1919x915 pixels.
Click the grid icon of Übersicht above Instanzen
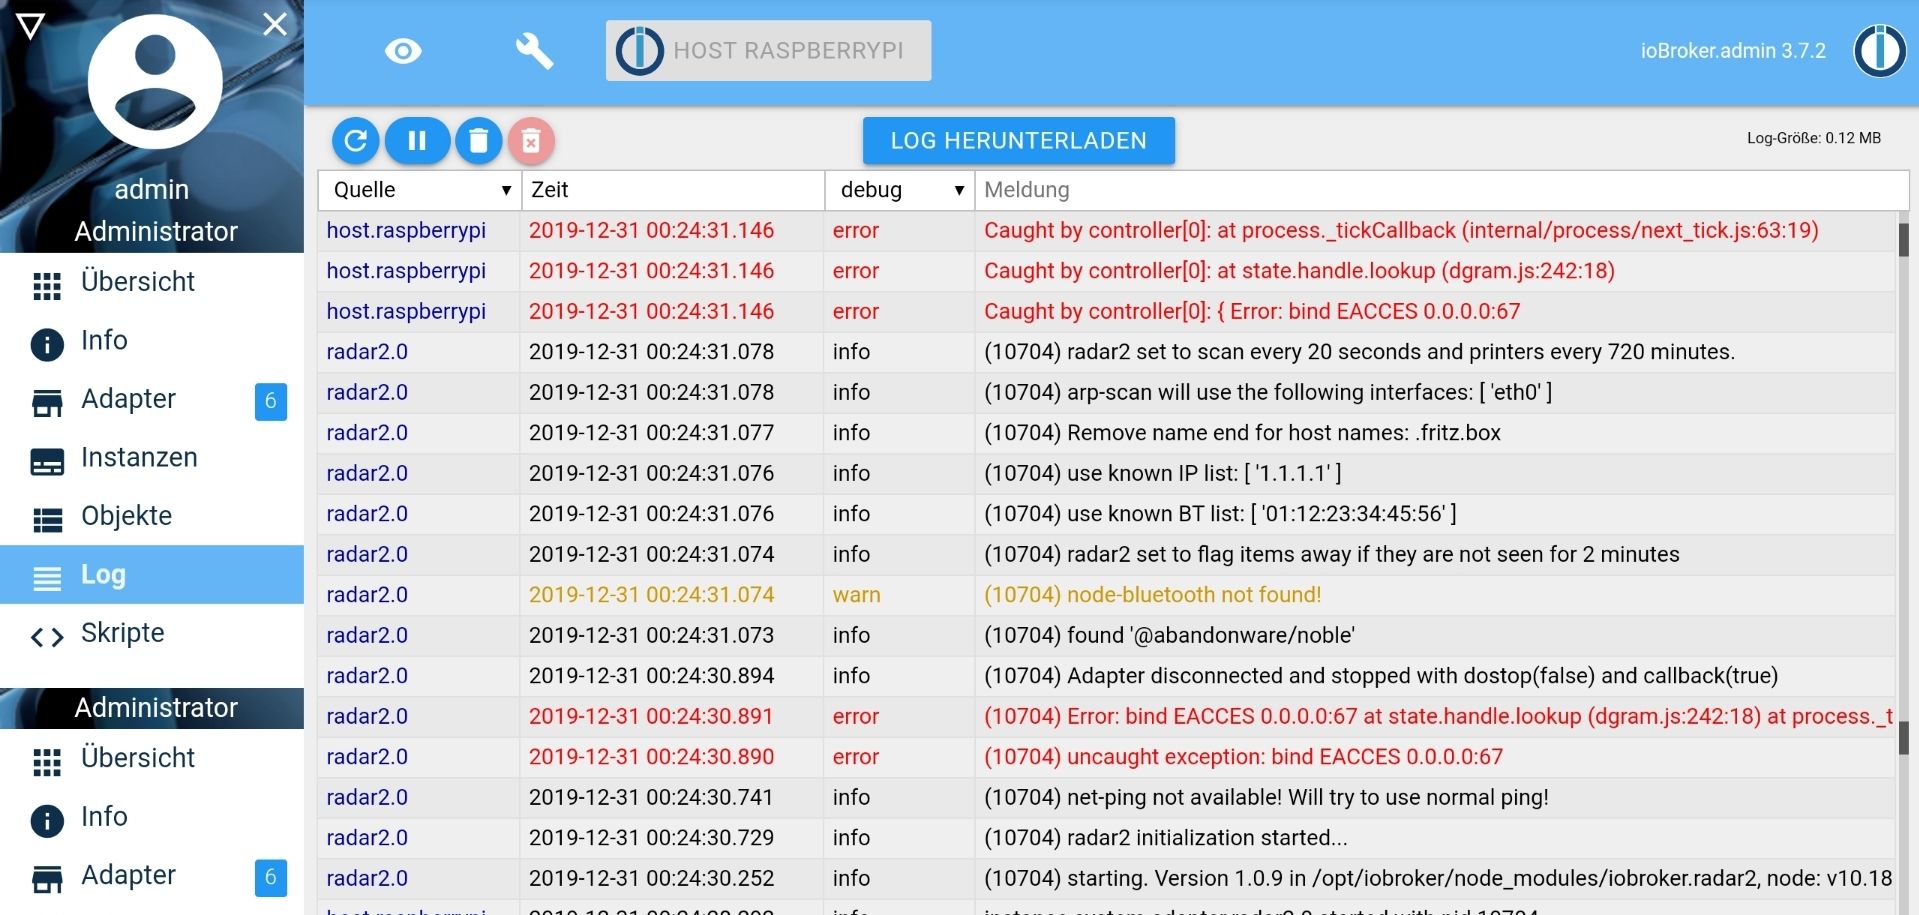[x=47, y=286]
